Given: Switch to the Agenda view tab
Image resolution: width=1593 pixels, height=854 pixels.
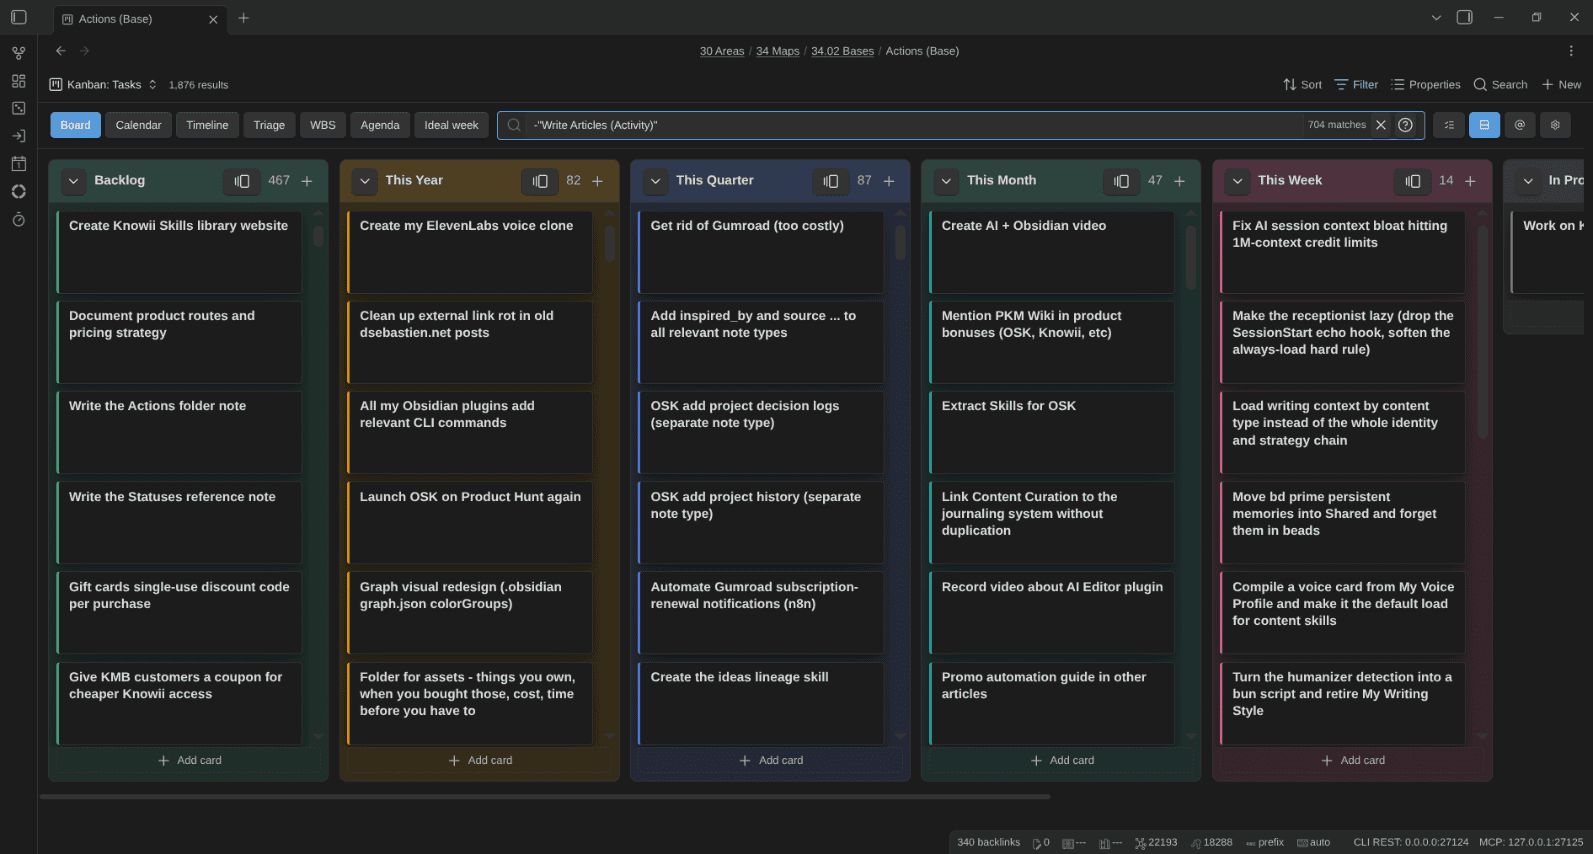Looking at the screenshot, I should pos(380,125).
